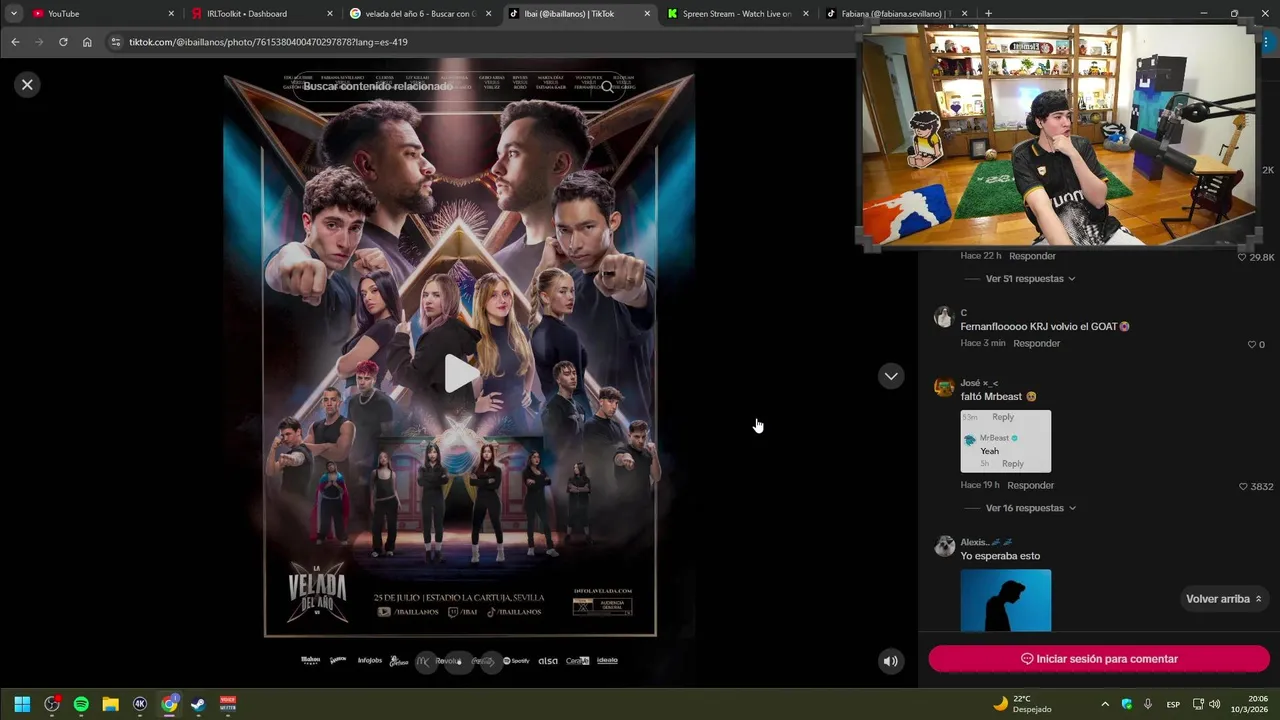Open the MrBeast reply screenshot image
Viewport: 1280px width, 720px height.
pos(1005,441)
